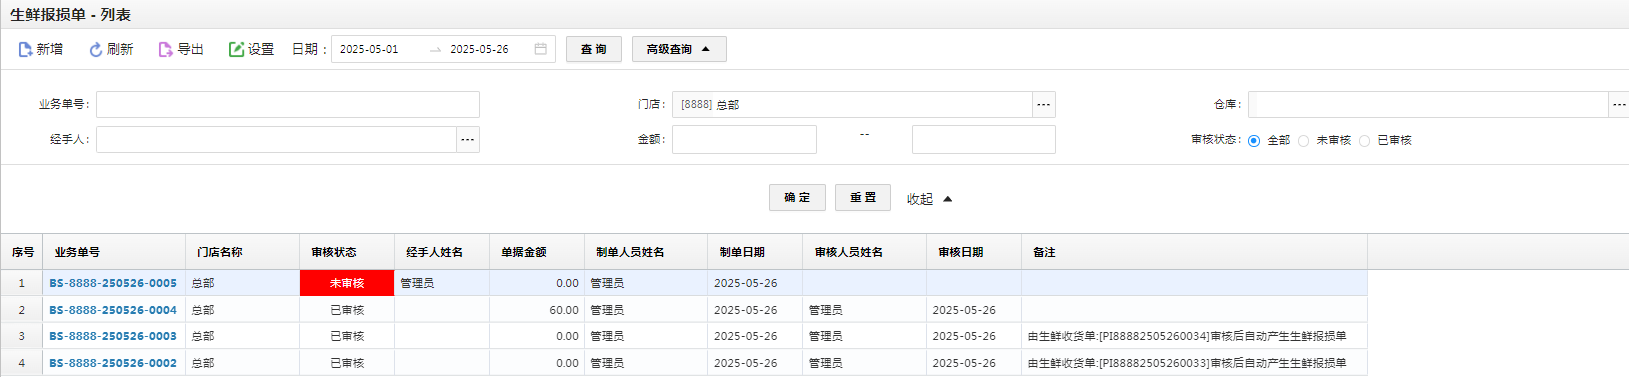Viewport: 1629px width, 377px height.
Task: Open the 经手人 picker ellipsis button
Action: pyautogui.click(x=468, y=140)
